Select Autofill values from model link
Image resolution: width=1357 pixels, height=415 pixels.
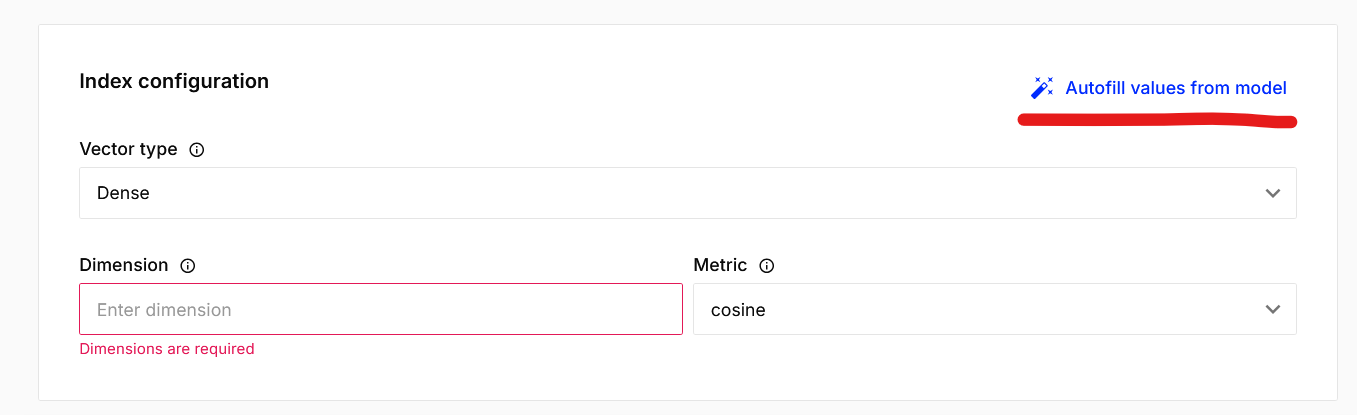[1159, 88]
